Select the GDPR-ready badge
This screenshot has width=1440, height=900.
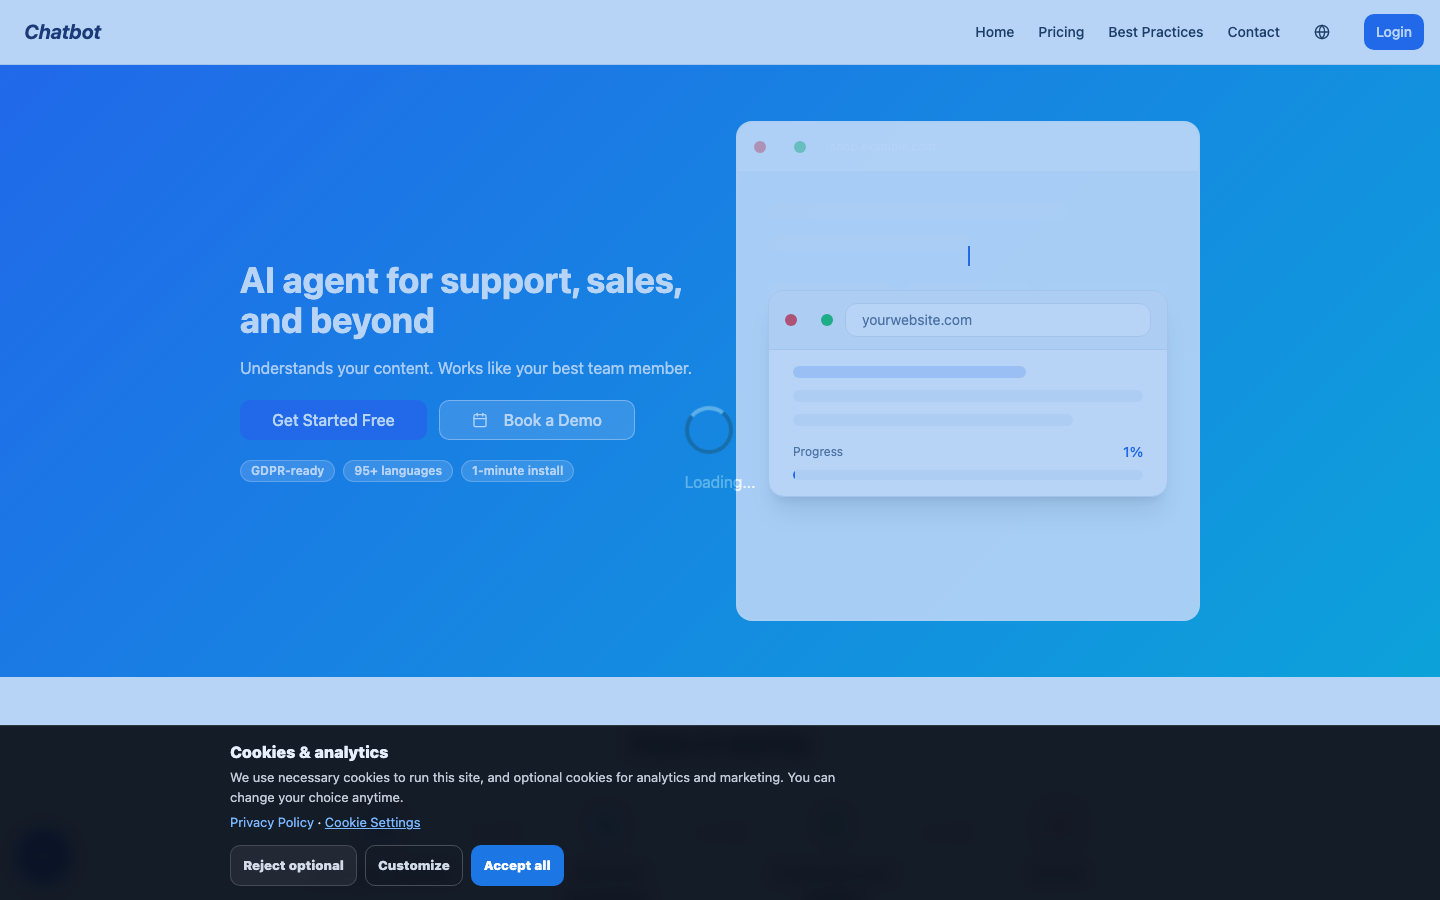[x=288, y=471]
